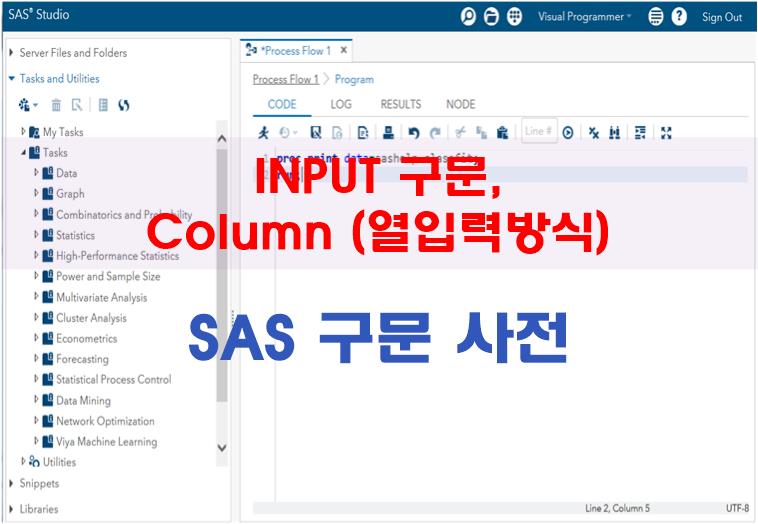Select the Statistical Process Control folder
This screenshot has width=758, height=524.
pos(114,379)
